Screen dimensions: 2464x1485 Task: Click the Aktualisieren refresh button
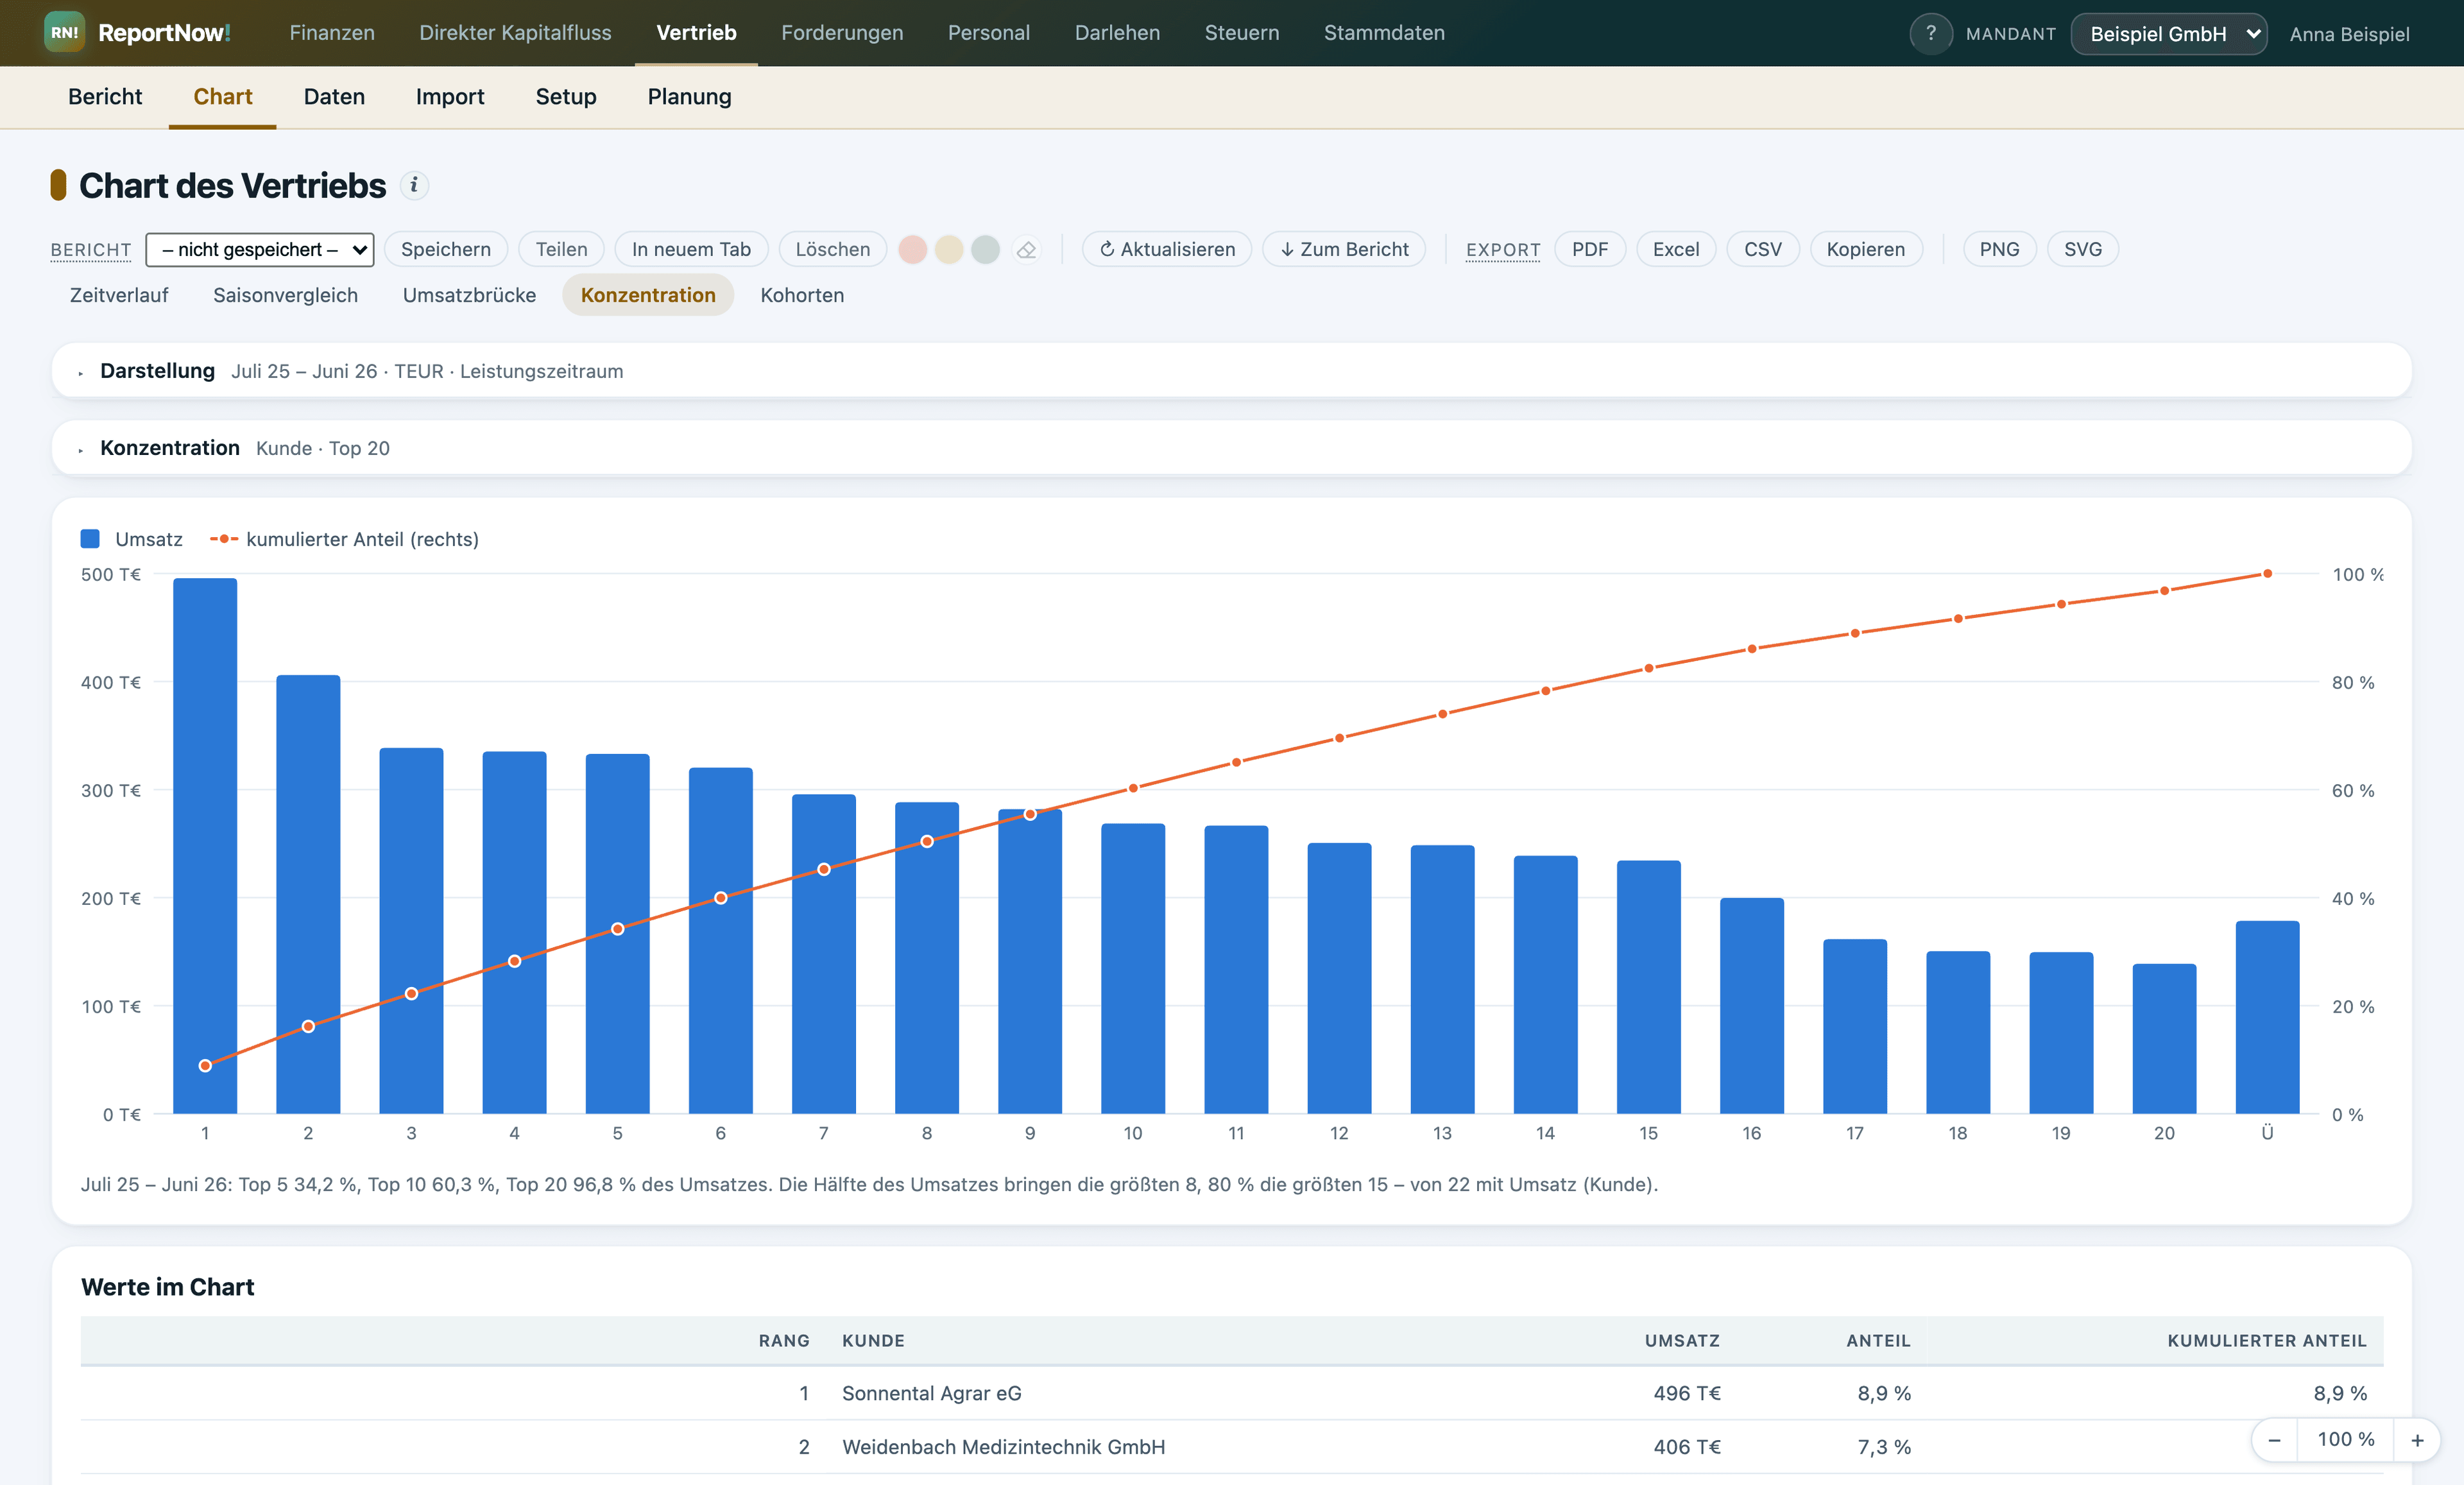click(1166, 249)
